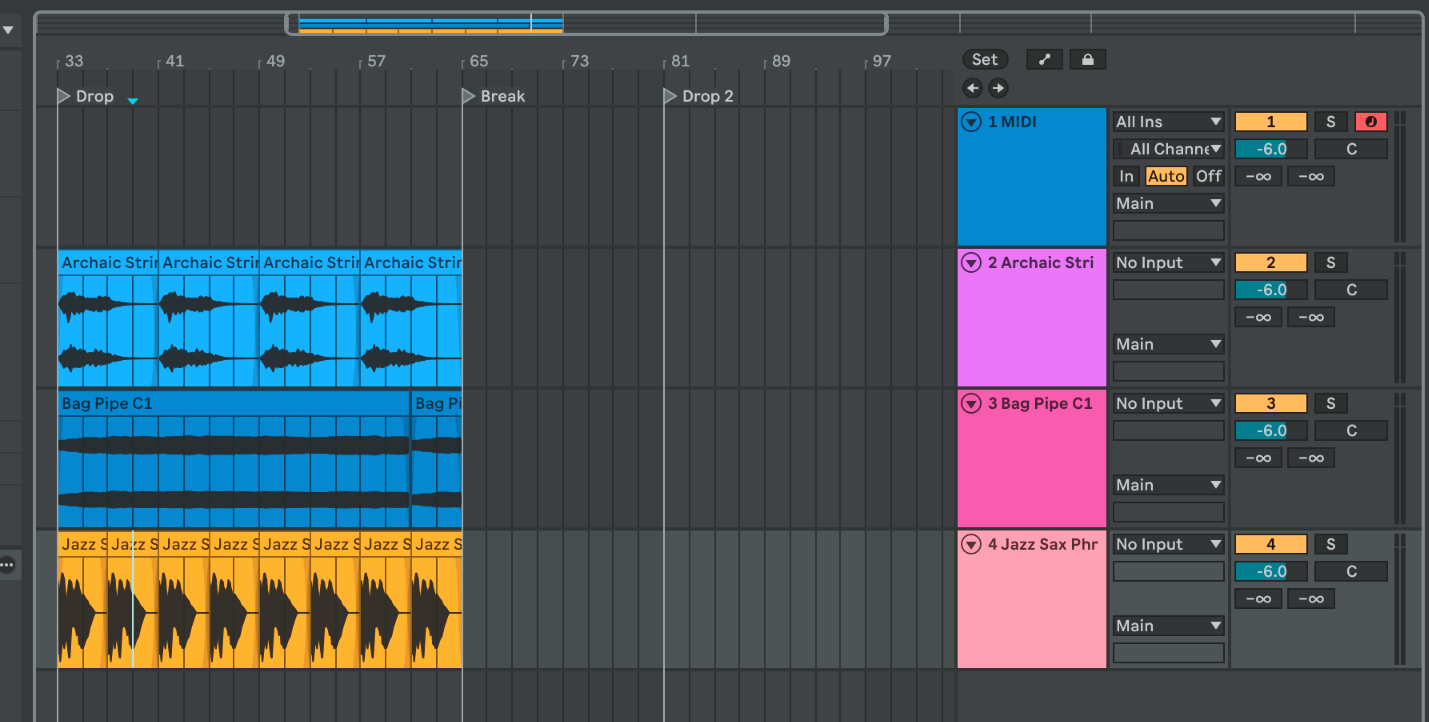Deactivate track 2 with its activator button
Image resolution: width=1429 pixels, height=722 pixels.
[1271, 263]
